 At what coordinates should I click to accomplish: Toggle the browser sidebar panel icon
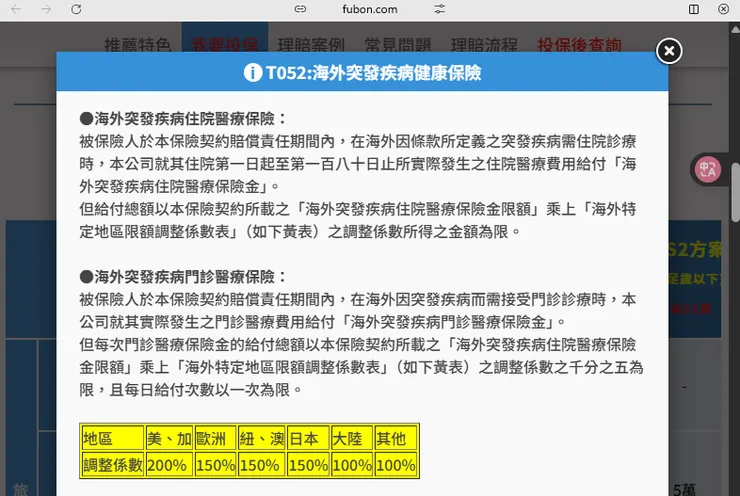pyautogui.click(x=694, y=9)
